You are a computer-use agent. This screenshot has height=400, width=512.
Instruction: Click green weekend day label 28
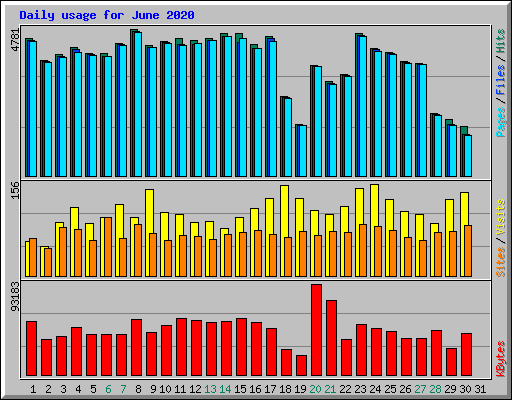coord(435,389)
